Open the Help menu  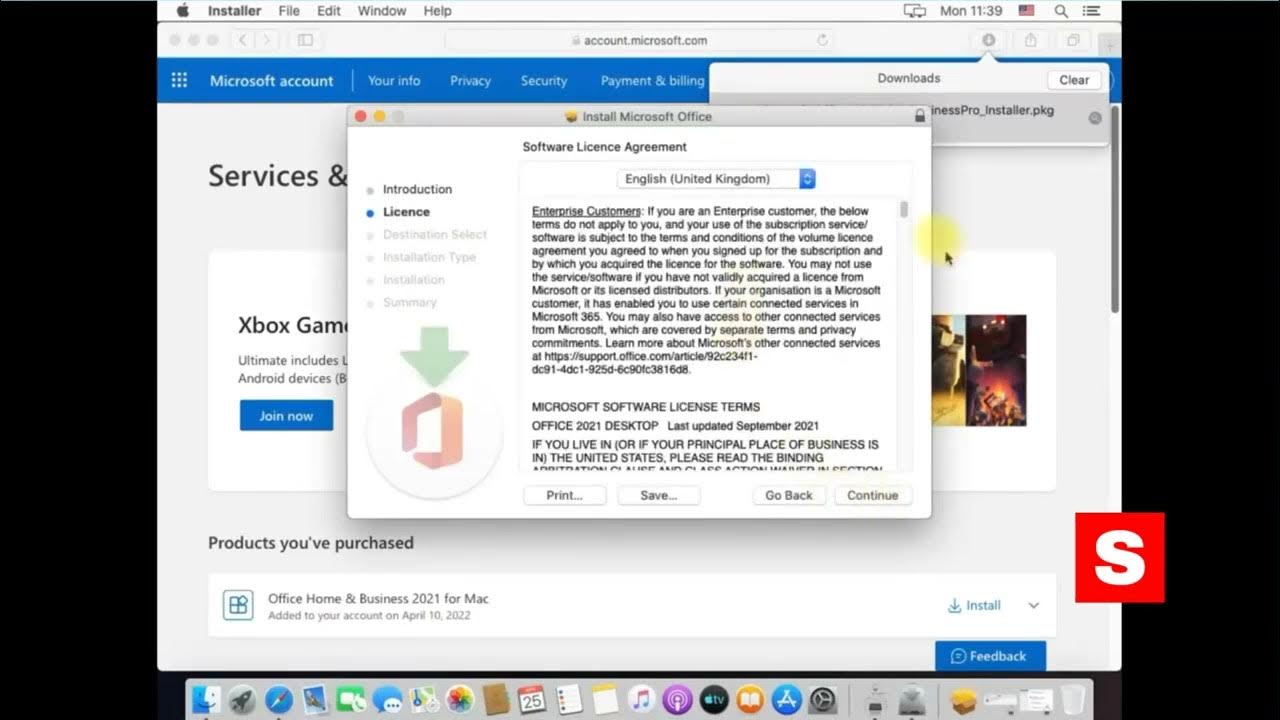pos(438,11)
